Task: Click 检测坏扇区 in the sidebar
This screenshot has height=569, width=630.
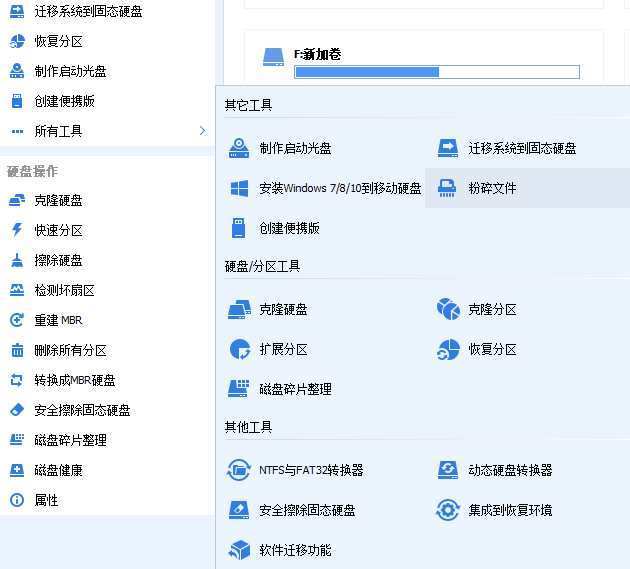Action: [x=64, y=290]
